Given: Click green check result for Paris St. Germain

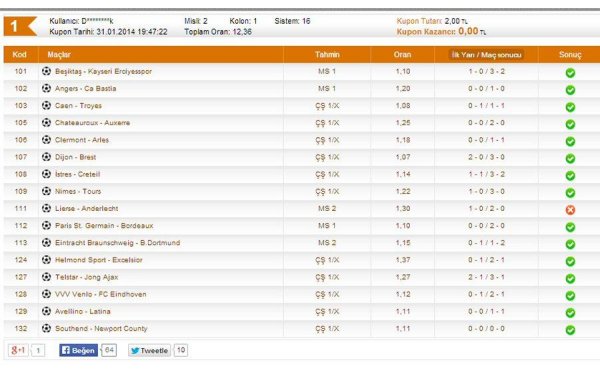Looking at the screenshot, I should 570,227.
